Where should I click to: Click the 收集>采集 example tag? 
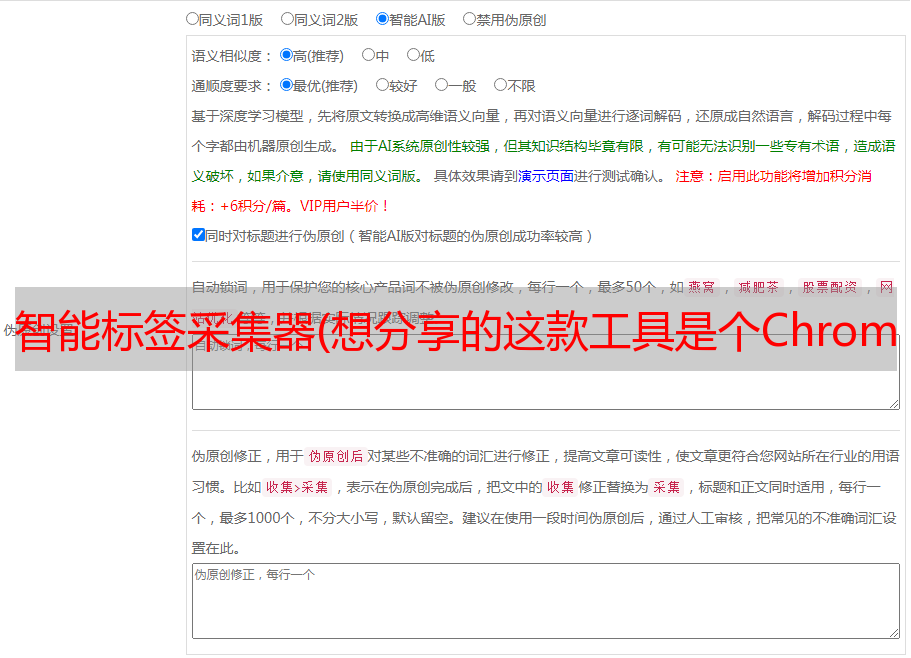pos(297,487)
